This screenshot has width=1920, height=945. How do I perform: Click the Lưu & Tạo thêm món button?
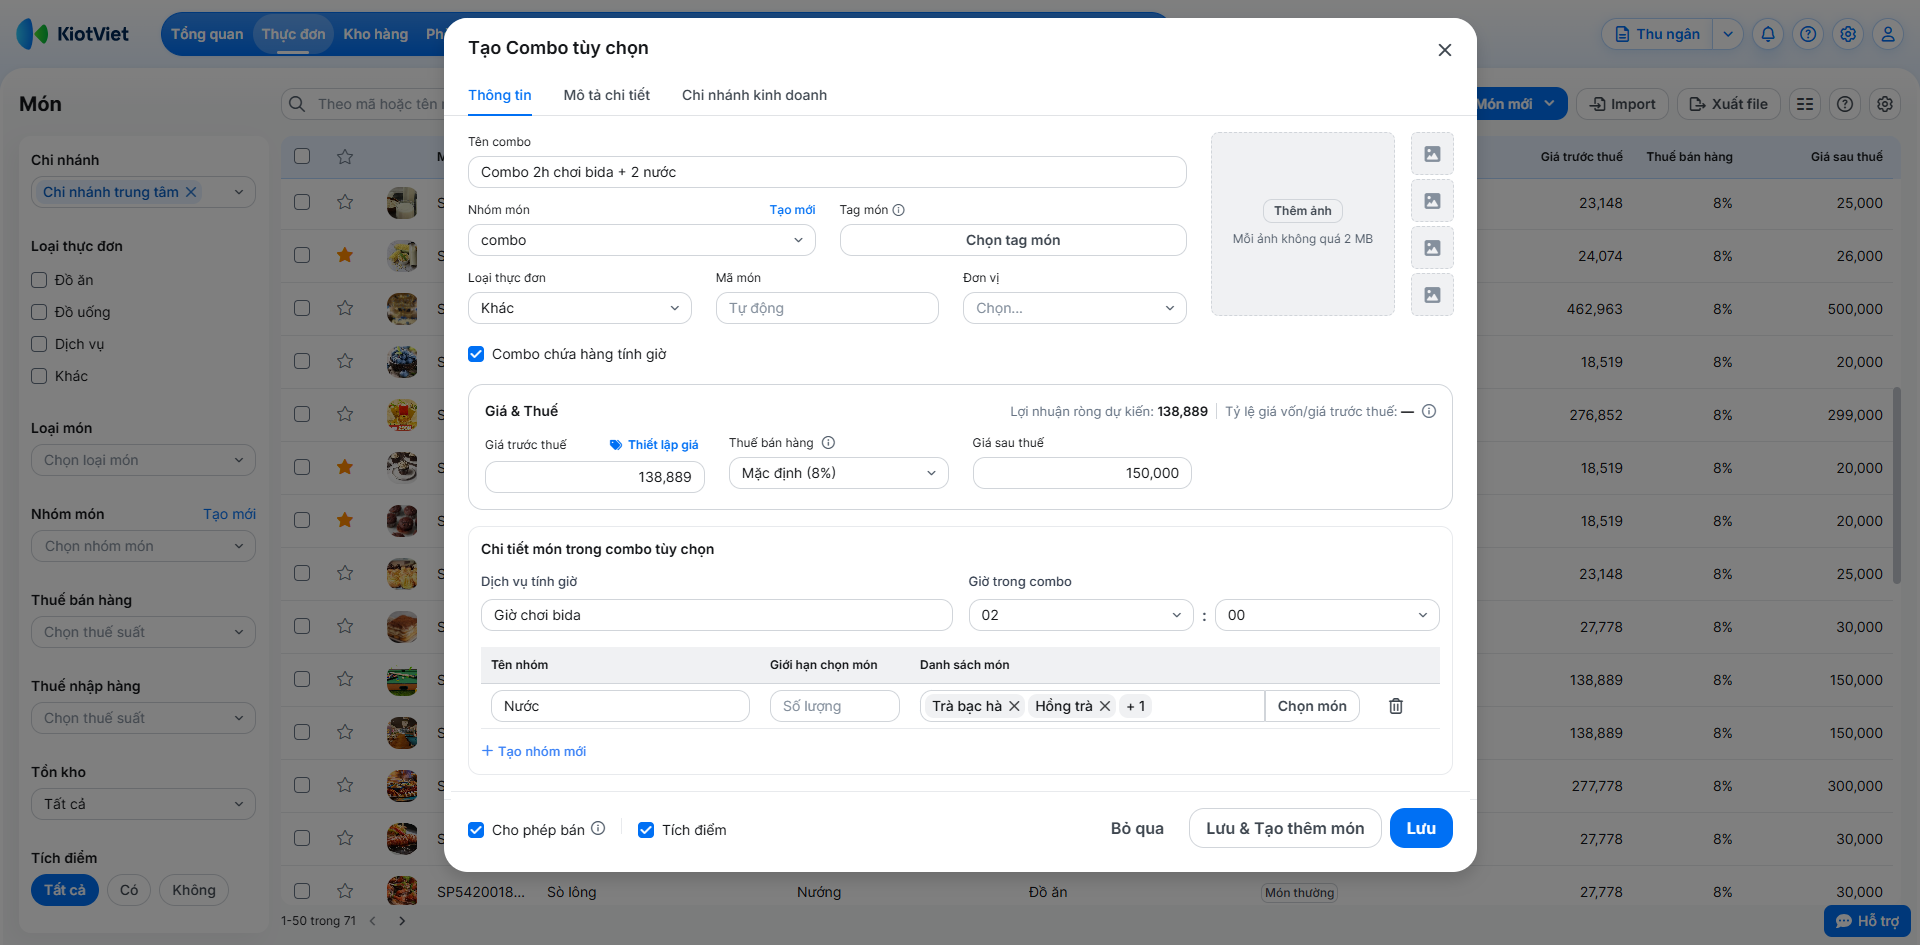[1284, 828]
